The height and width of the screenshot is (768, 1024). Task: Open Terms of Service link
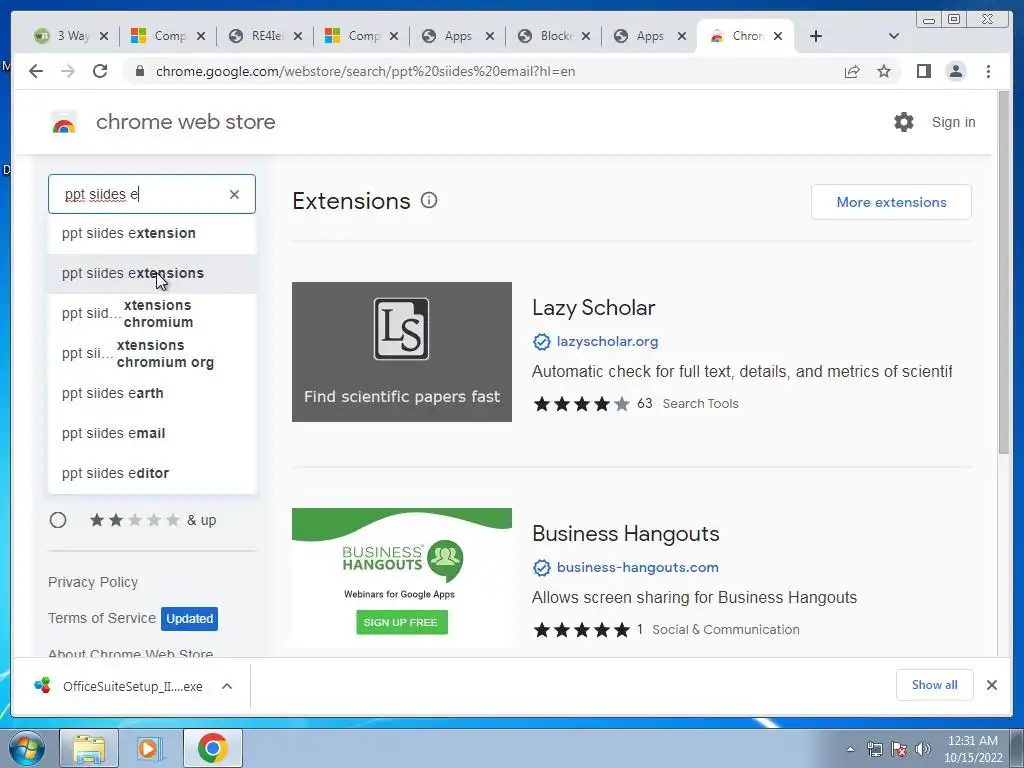pyautogui.click(x=102, y=618)
